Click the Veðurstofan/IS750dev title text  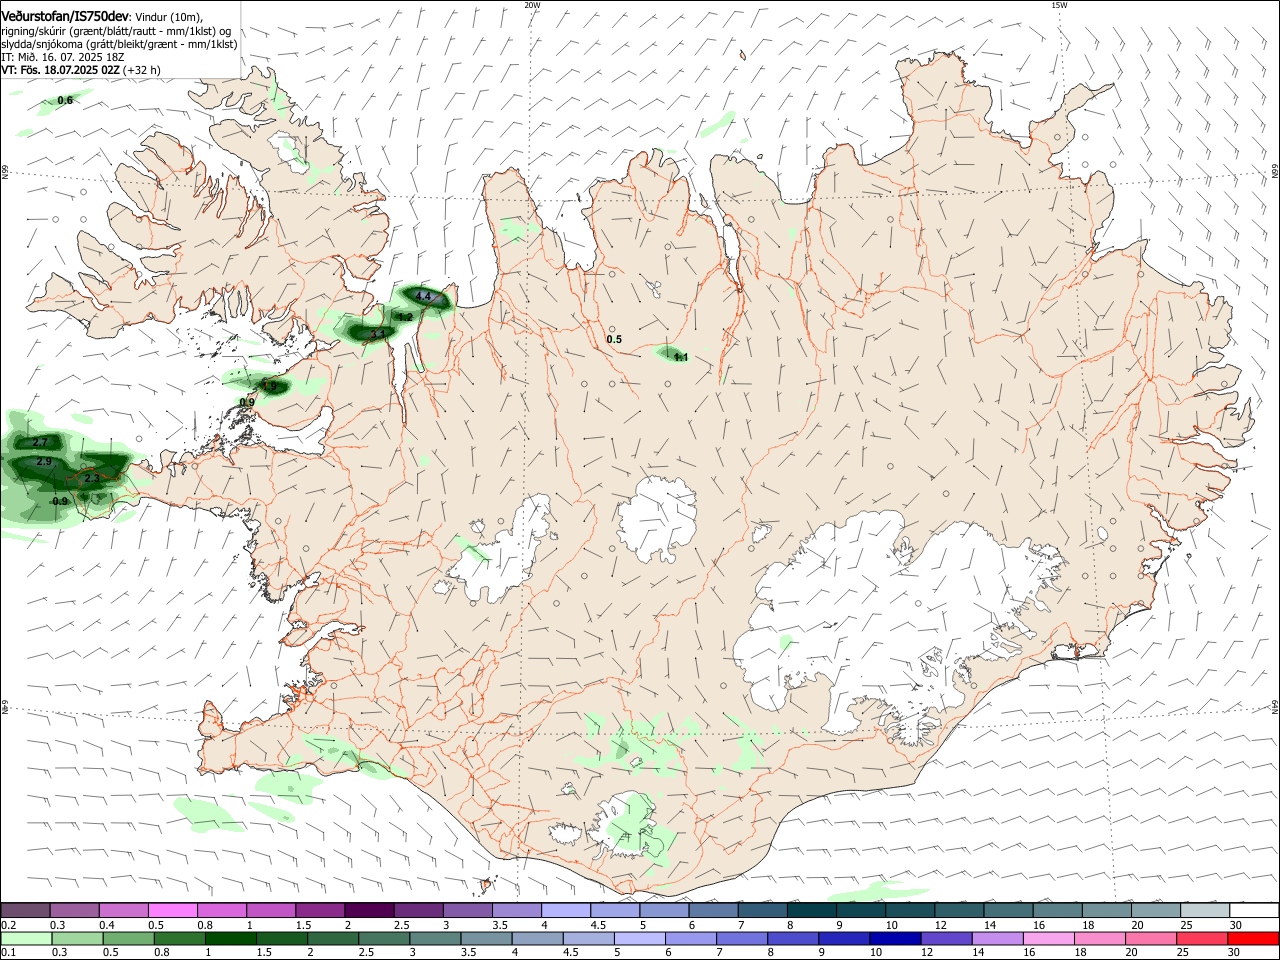(65, 16)
